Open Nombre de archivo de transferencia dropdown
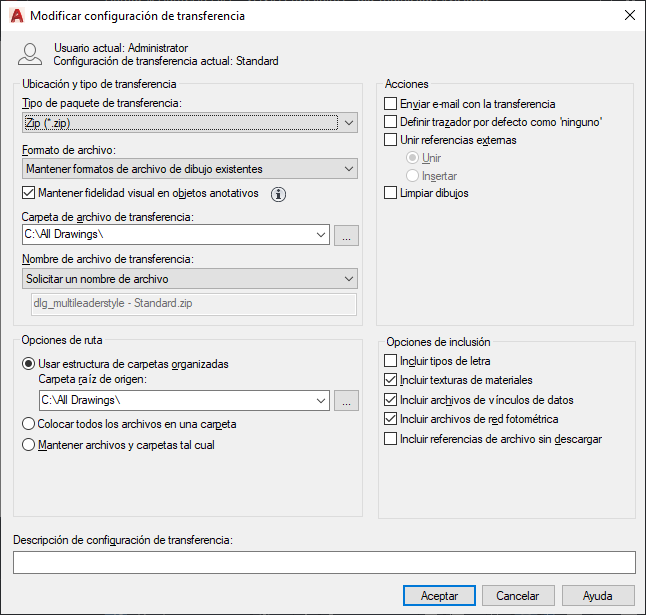 point(190,279)
